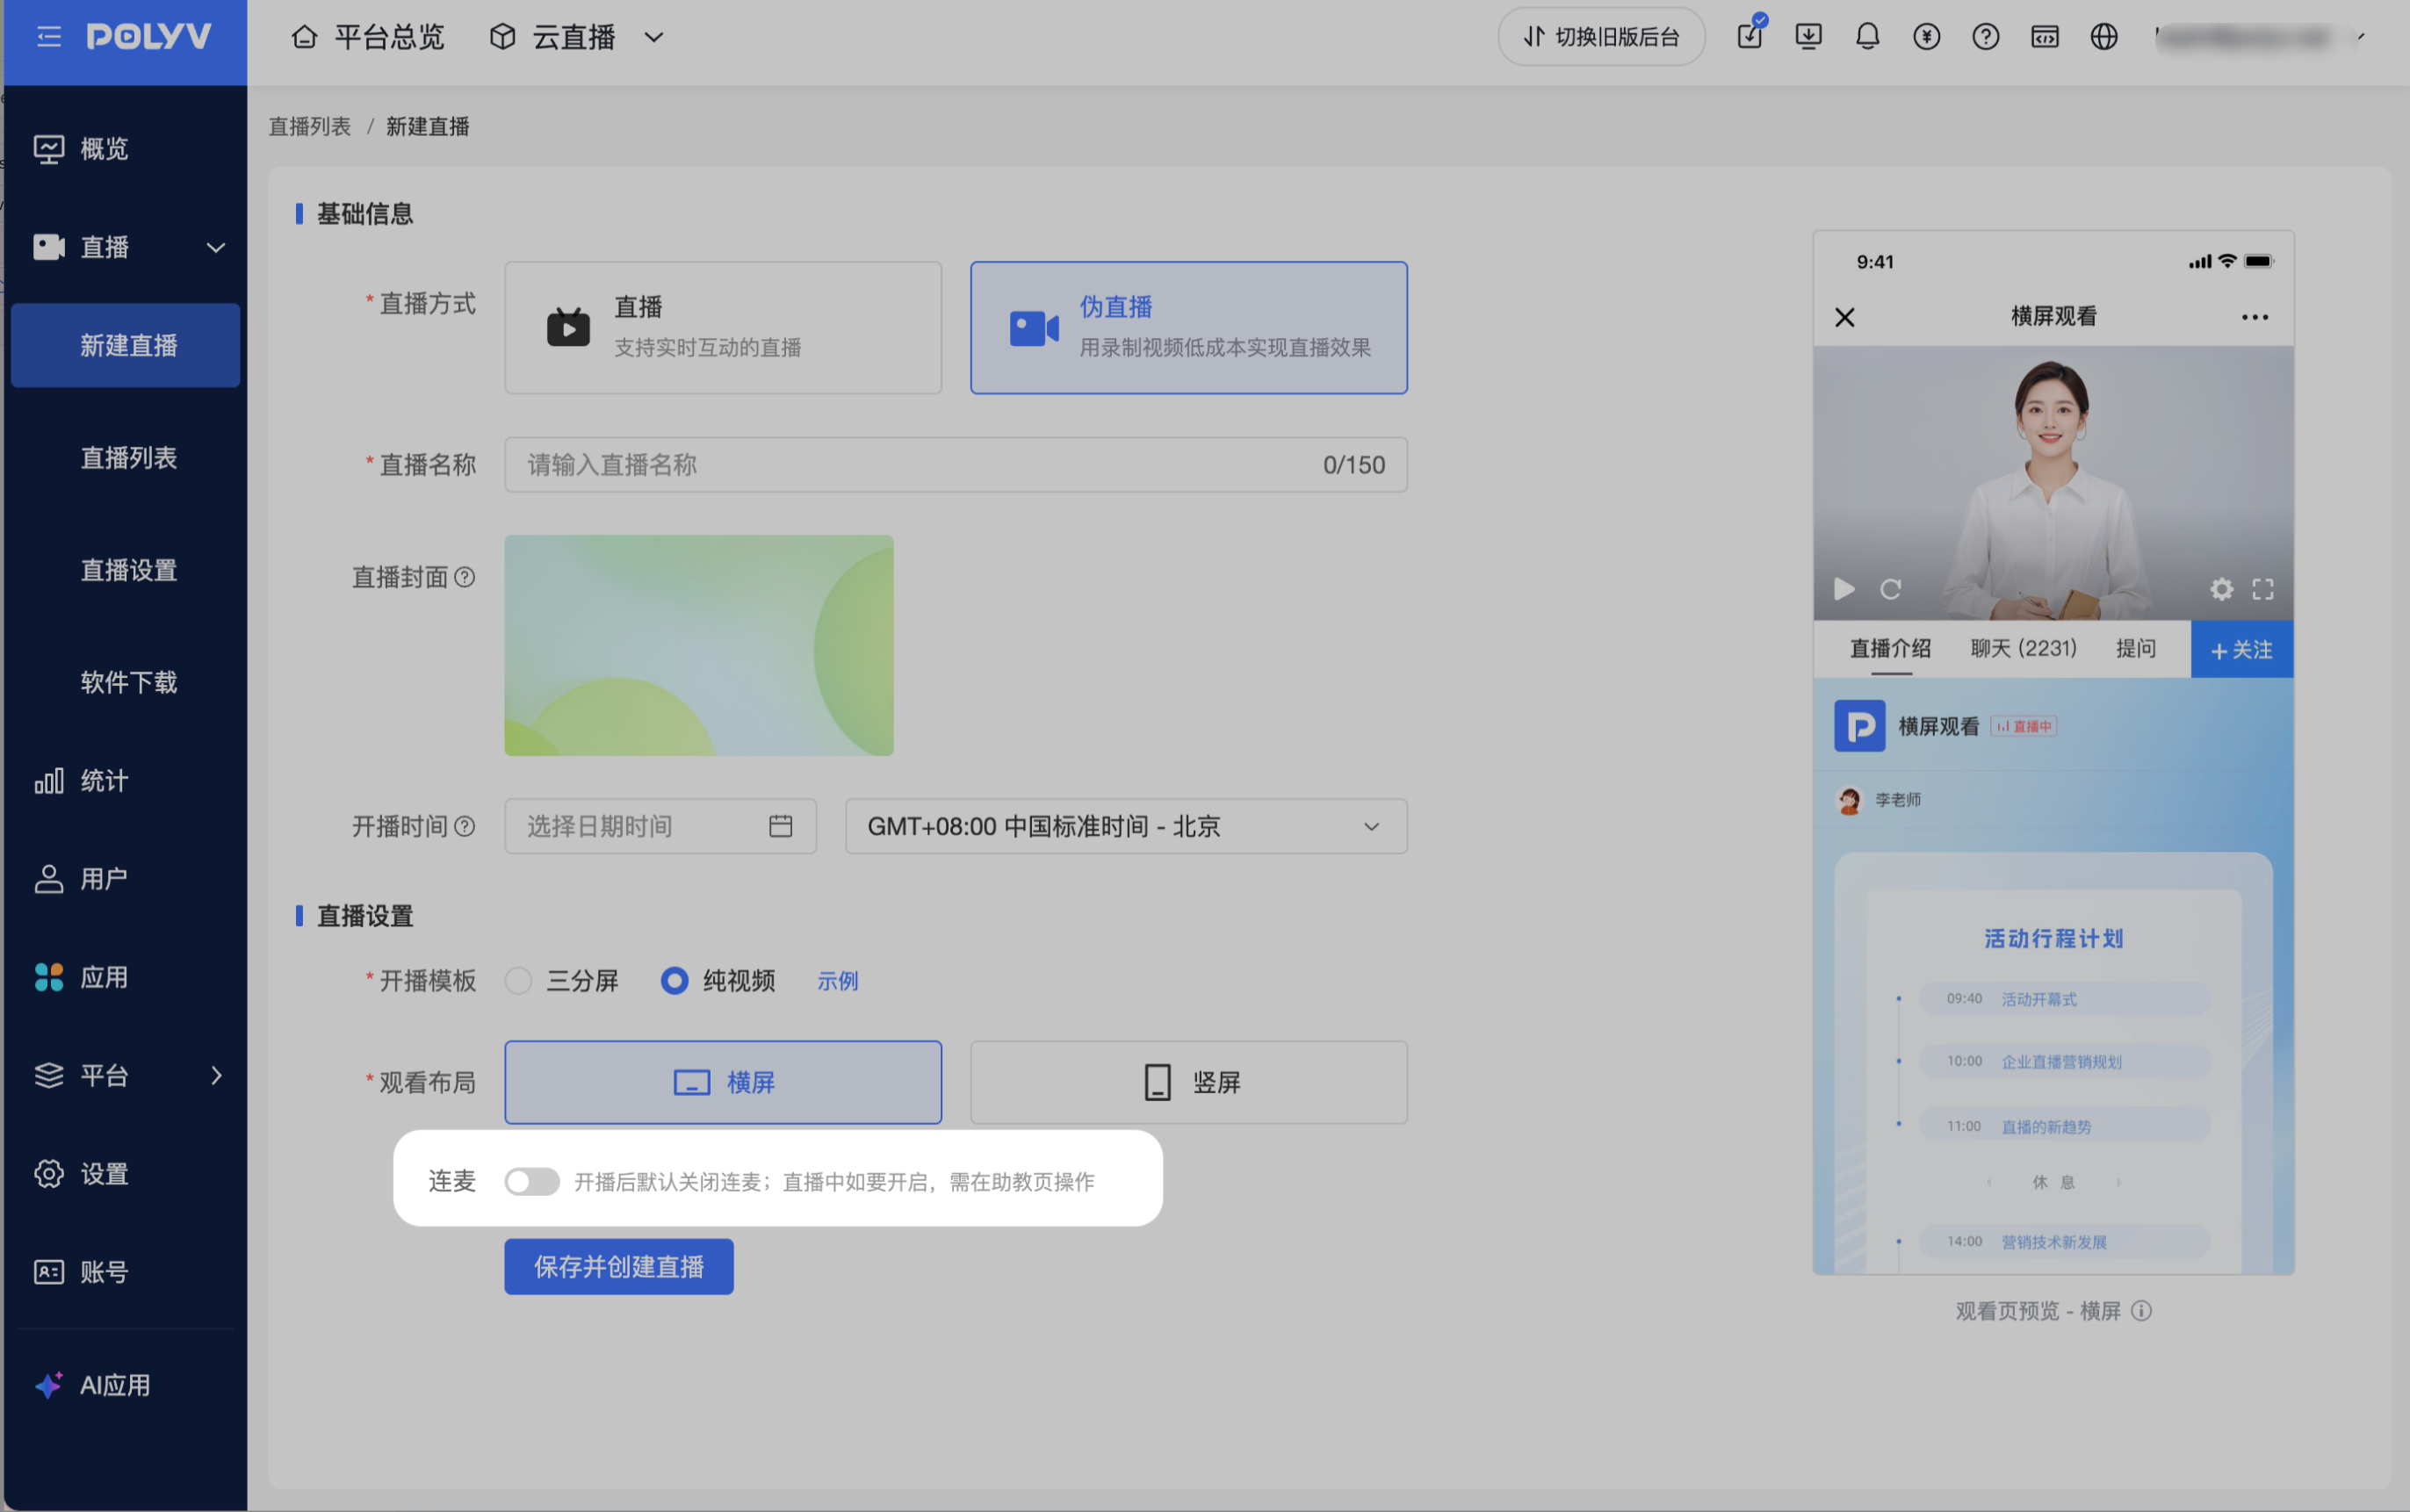Click the 切换旧版后台 button
The height and width of the screenshot is (1512, 2410).
point(1601,37)
